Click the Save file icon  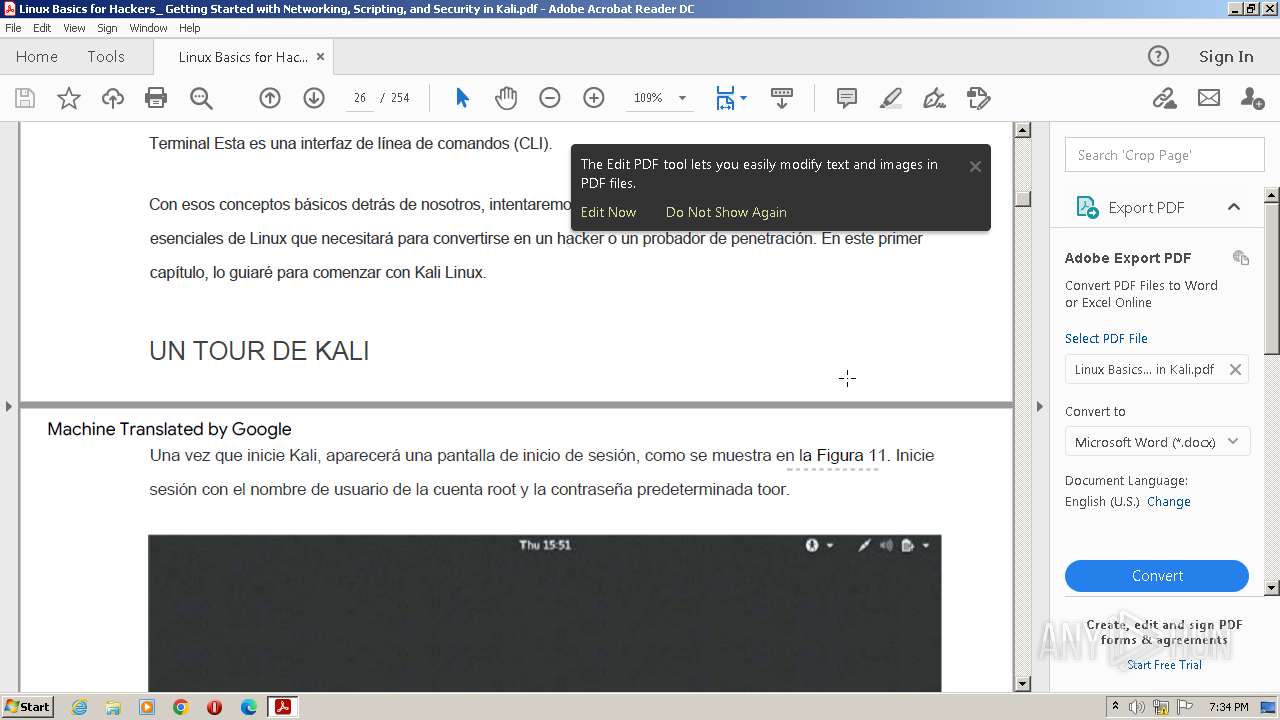25,98
